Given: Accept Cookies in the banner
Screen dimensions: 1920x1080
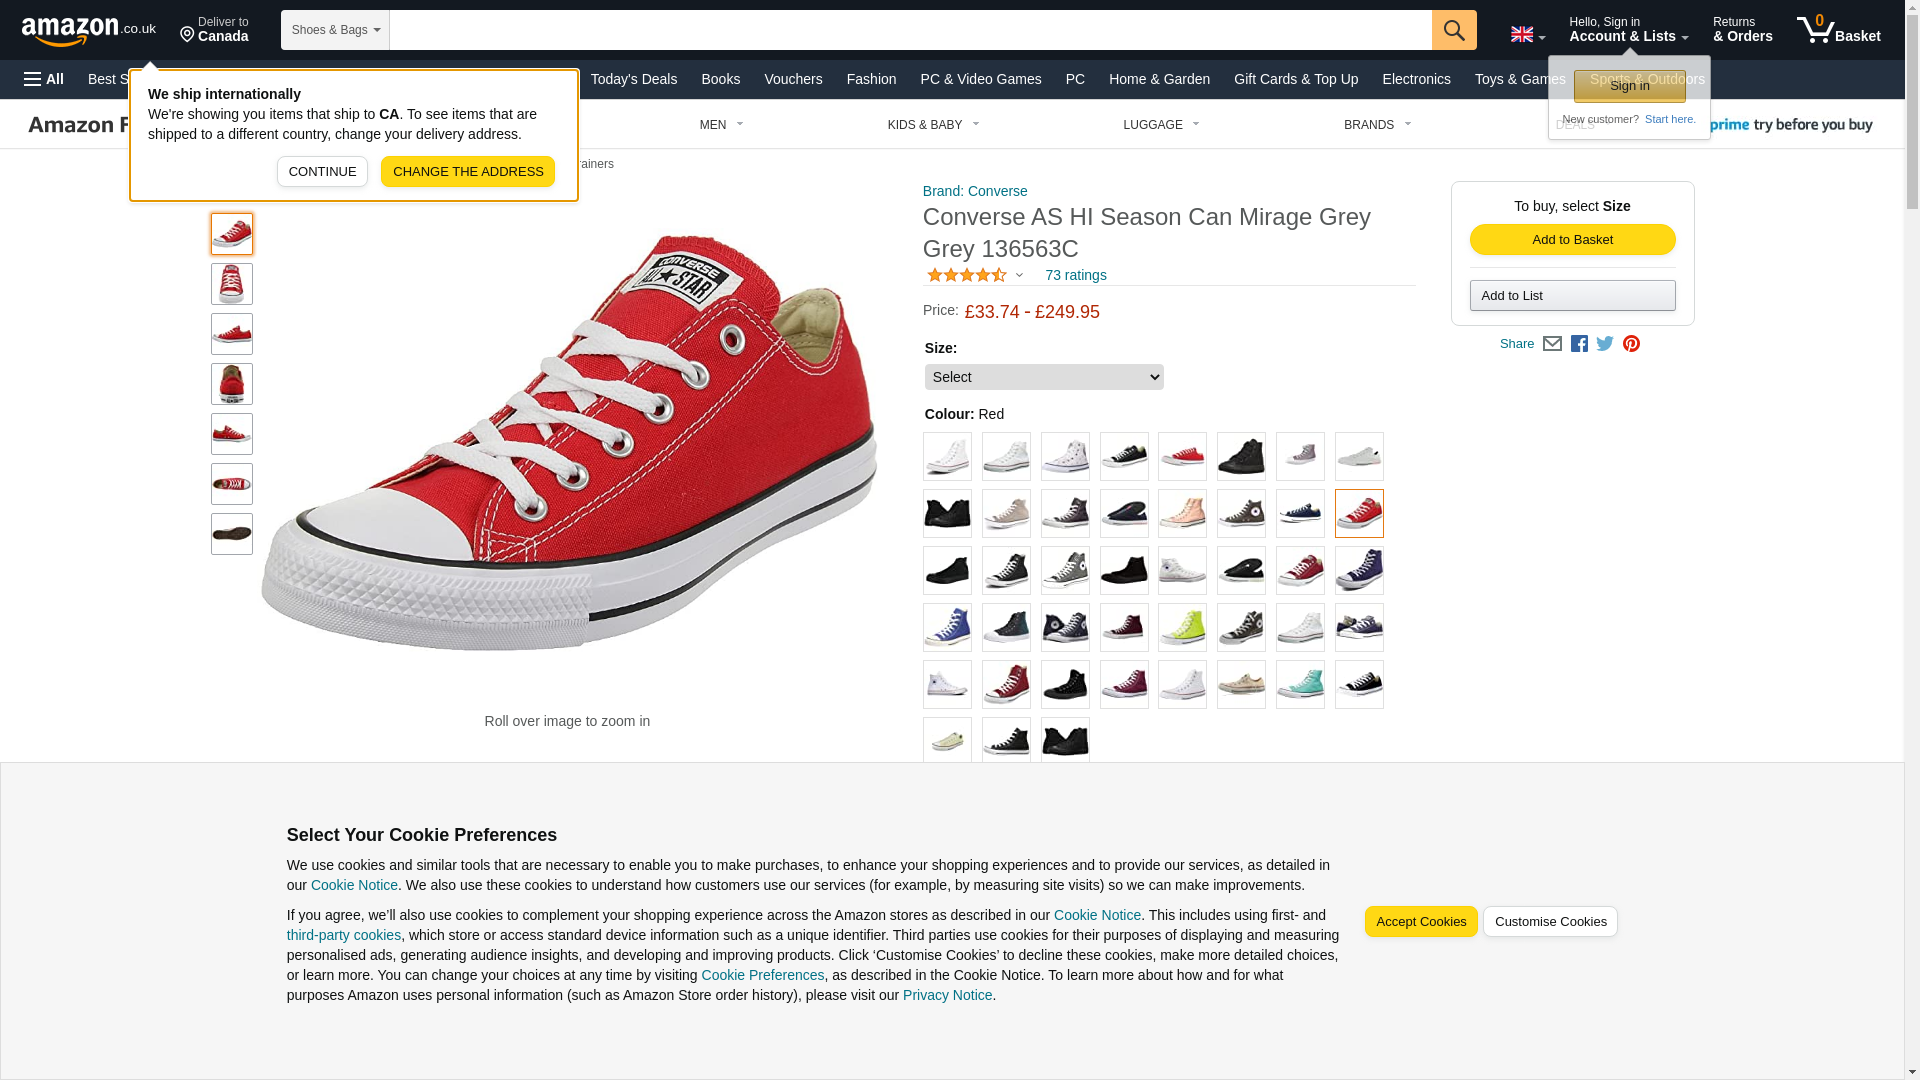Looking at the screenshot, I should click(x=1420, y=922).
